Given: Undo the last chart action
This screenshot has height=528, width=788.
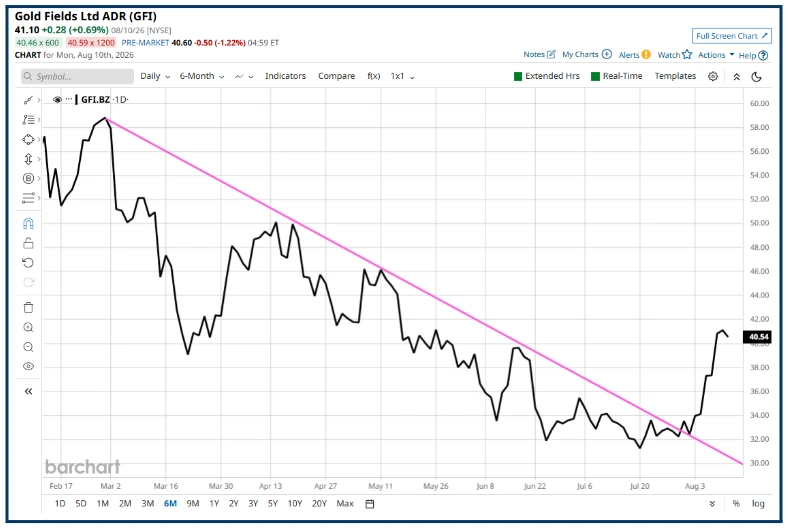Looking at the screenshot, I should coord(28,263).
